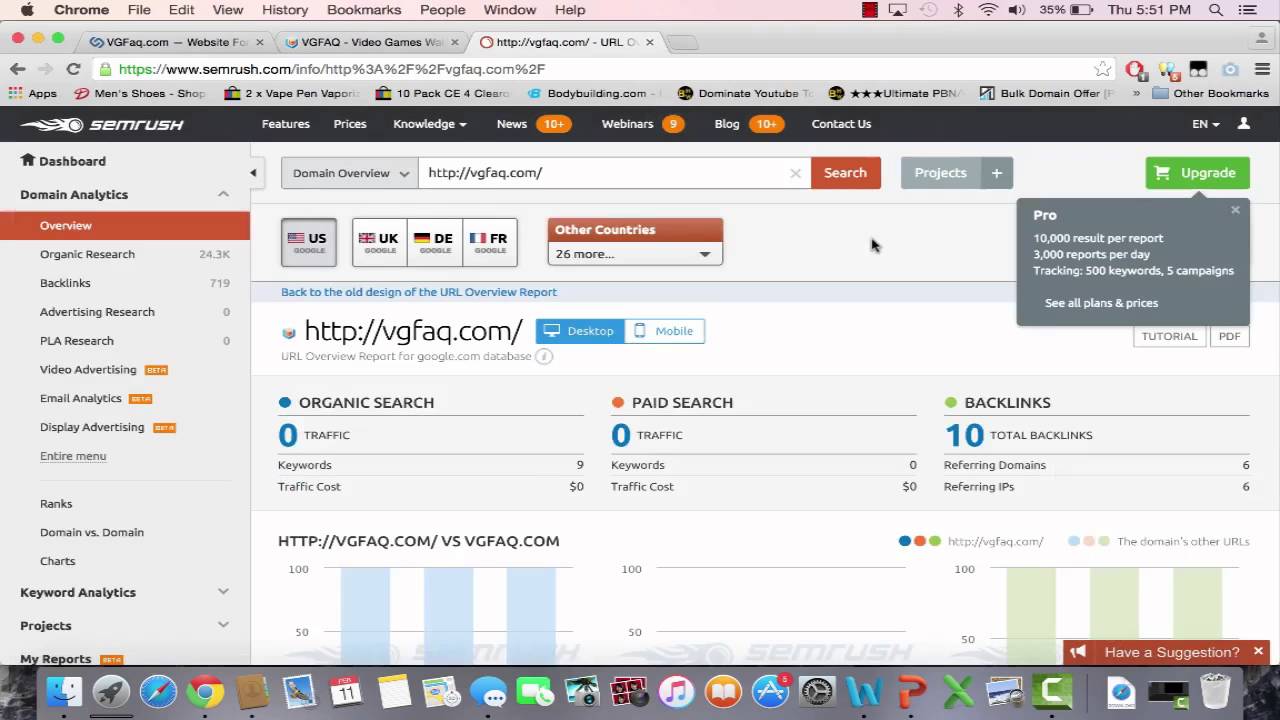Click the Wi-Fi icon in menu bar
Viewport: 1280px width, 720px height.
(988, 10)
